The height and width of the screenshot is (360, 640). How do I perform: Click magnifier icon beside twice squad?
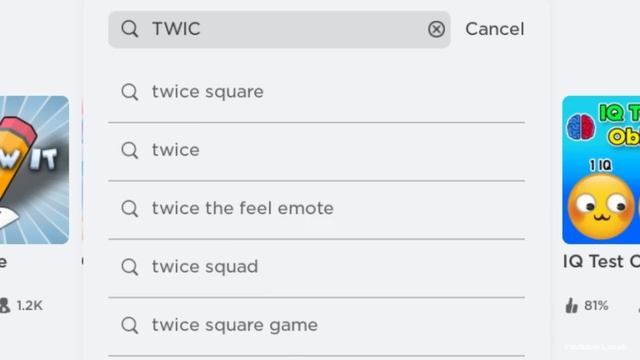click(x=130, y=267)
